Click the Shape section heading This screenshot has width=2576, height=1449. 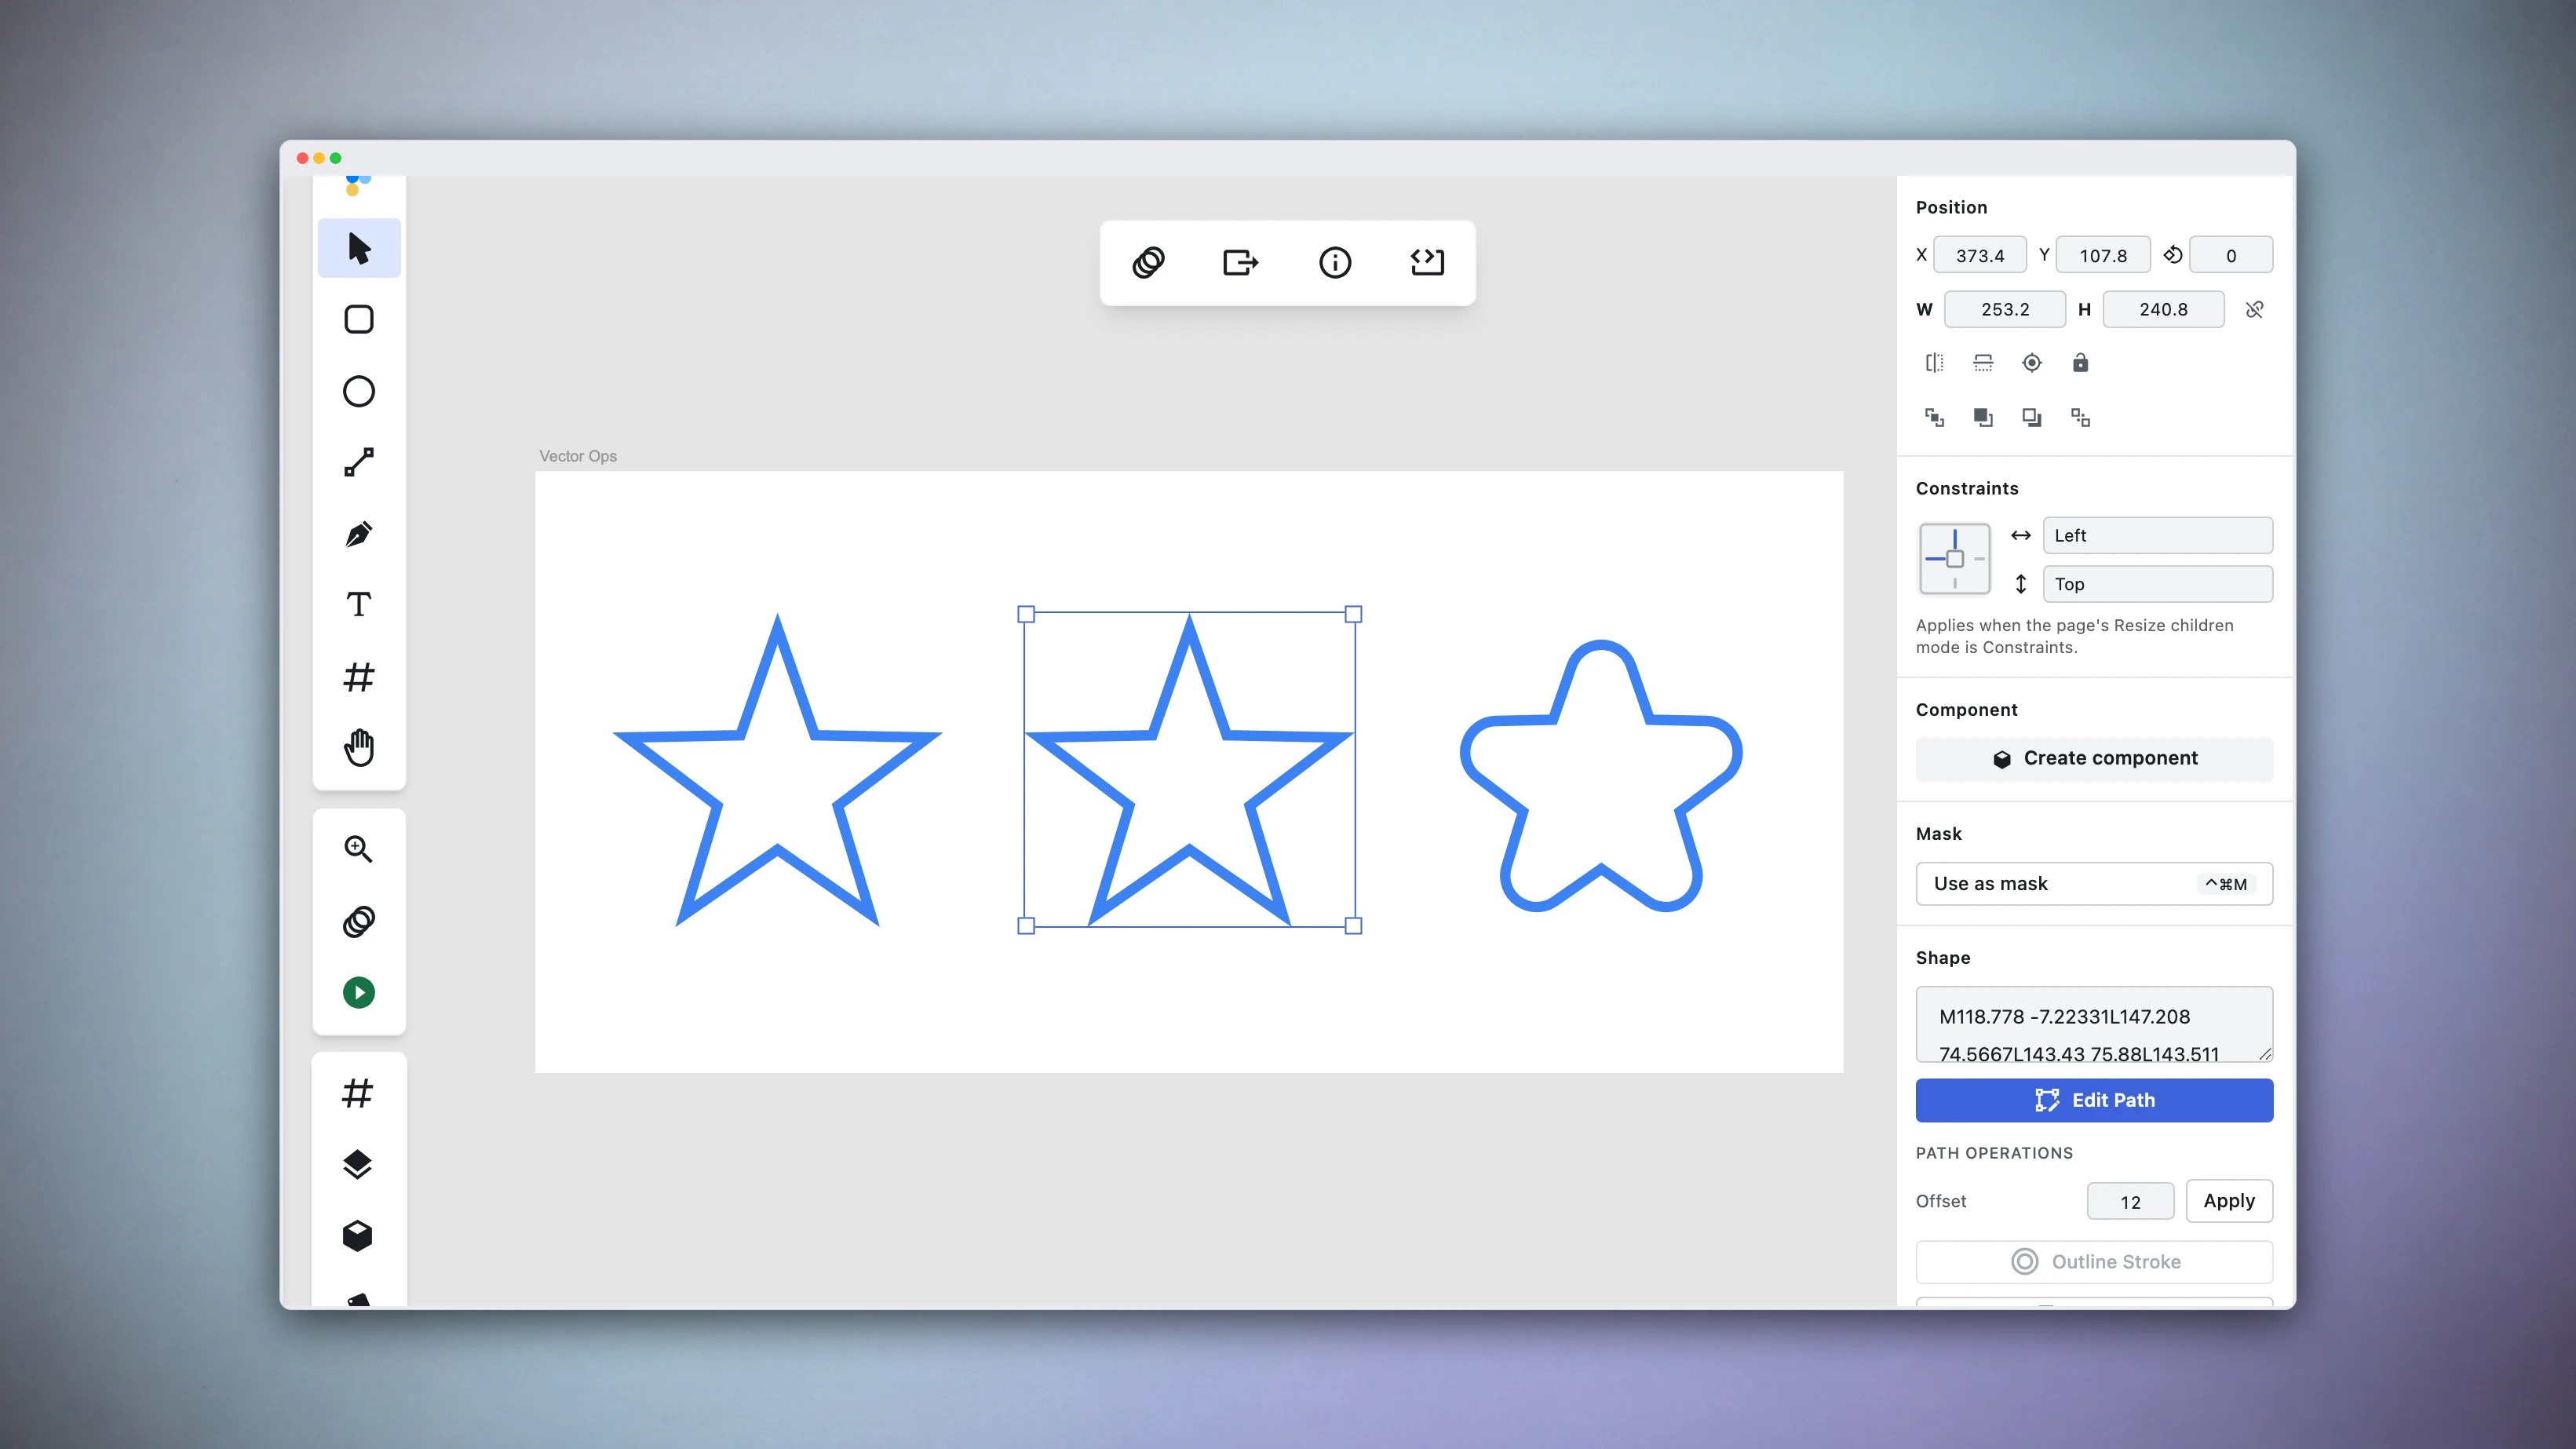tap(1943, 958)
